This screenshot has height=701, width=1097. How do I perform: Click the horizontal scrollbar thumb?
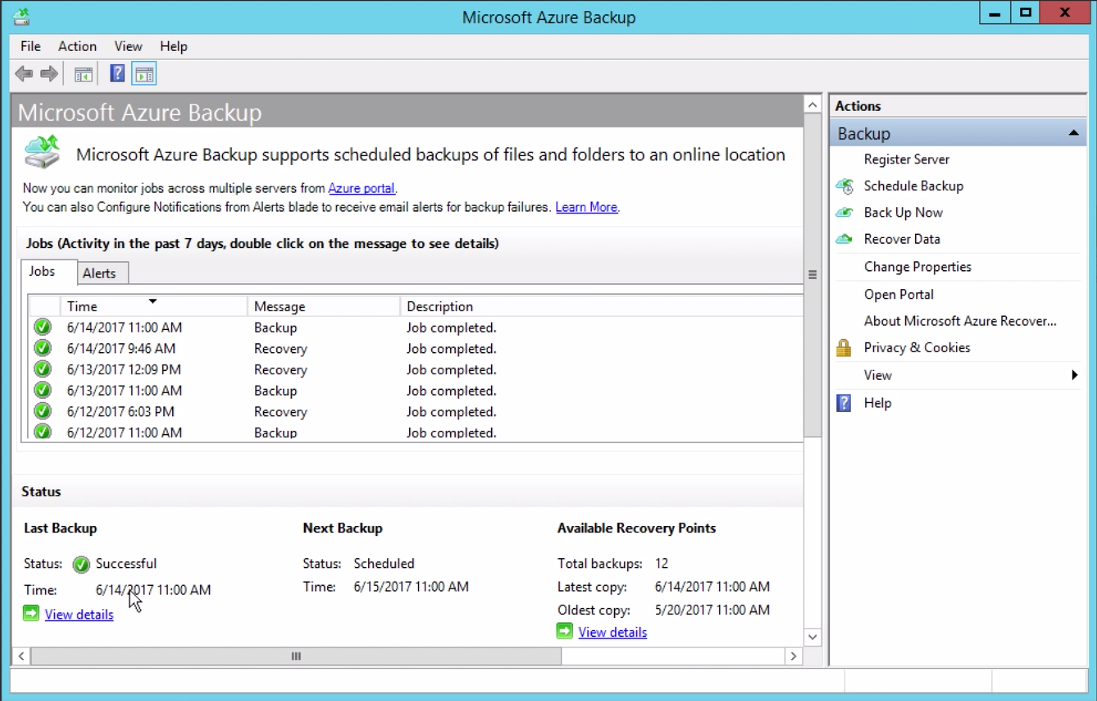(296, 656)
